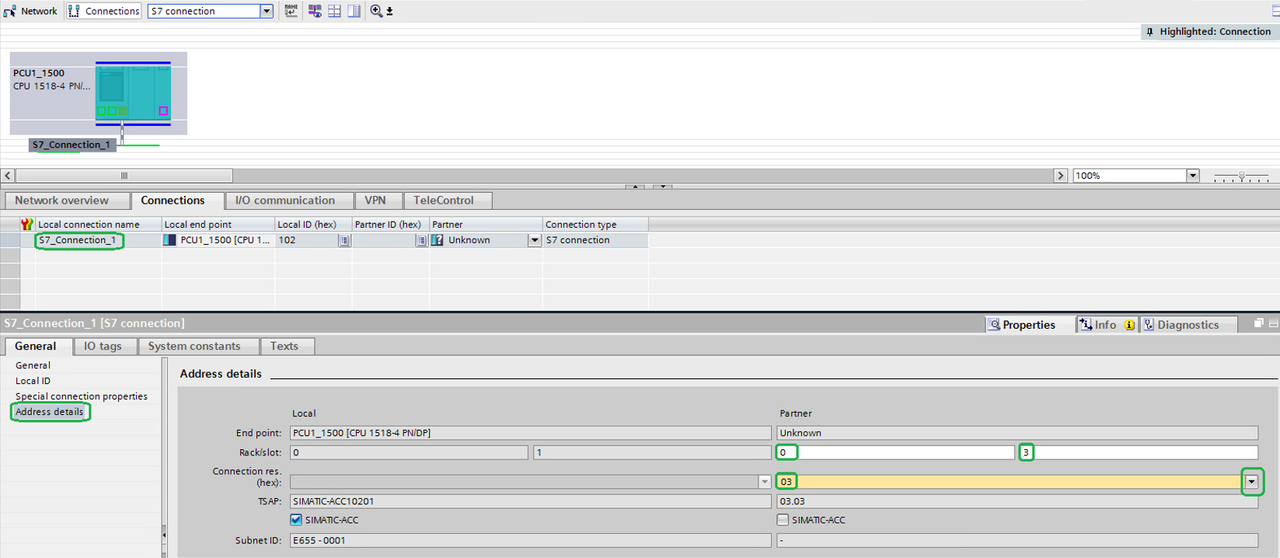Click the zoom magnifier icon in toolbar
Image resolution: width=1280 pixels, height=558 pixels.
(376, 11)
